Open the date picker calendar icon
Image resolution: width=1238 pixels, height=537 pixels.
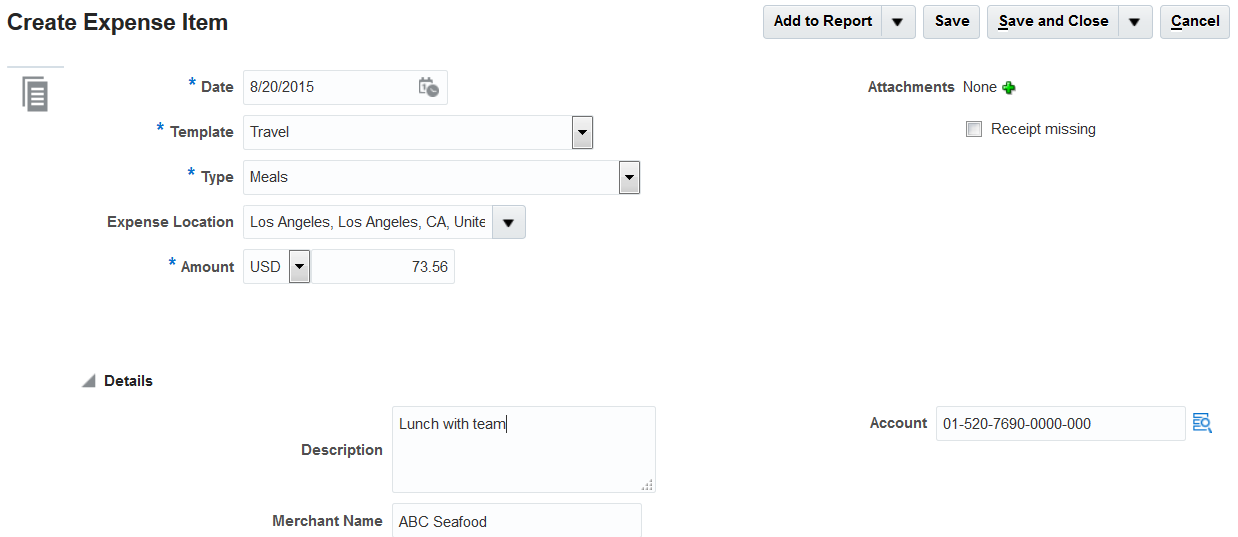pyautogui.click(x=428, y=87)
